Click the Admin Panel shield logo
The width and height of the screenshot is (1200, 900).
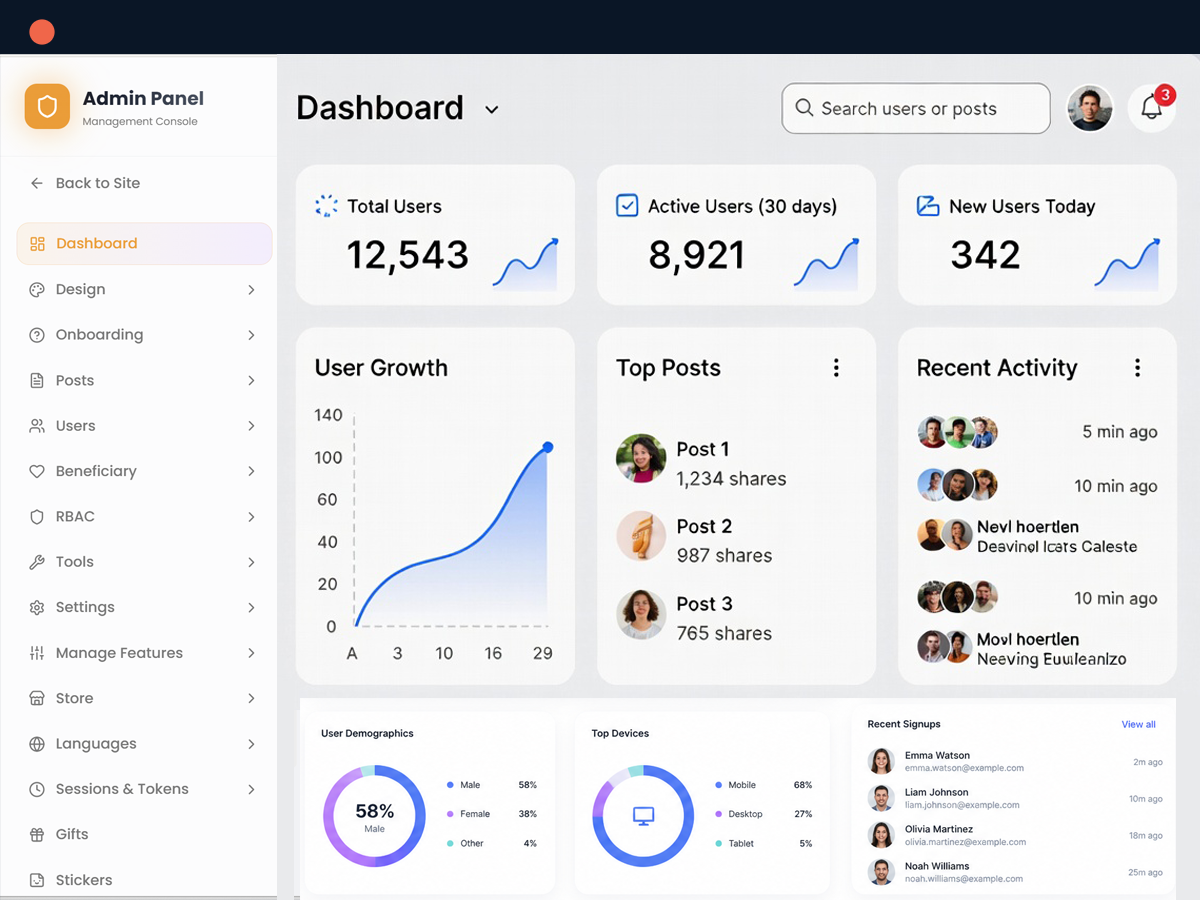pyautogui.click(x=47, y=107)
